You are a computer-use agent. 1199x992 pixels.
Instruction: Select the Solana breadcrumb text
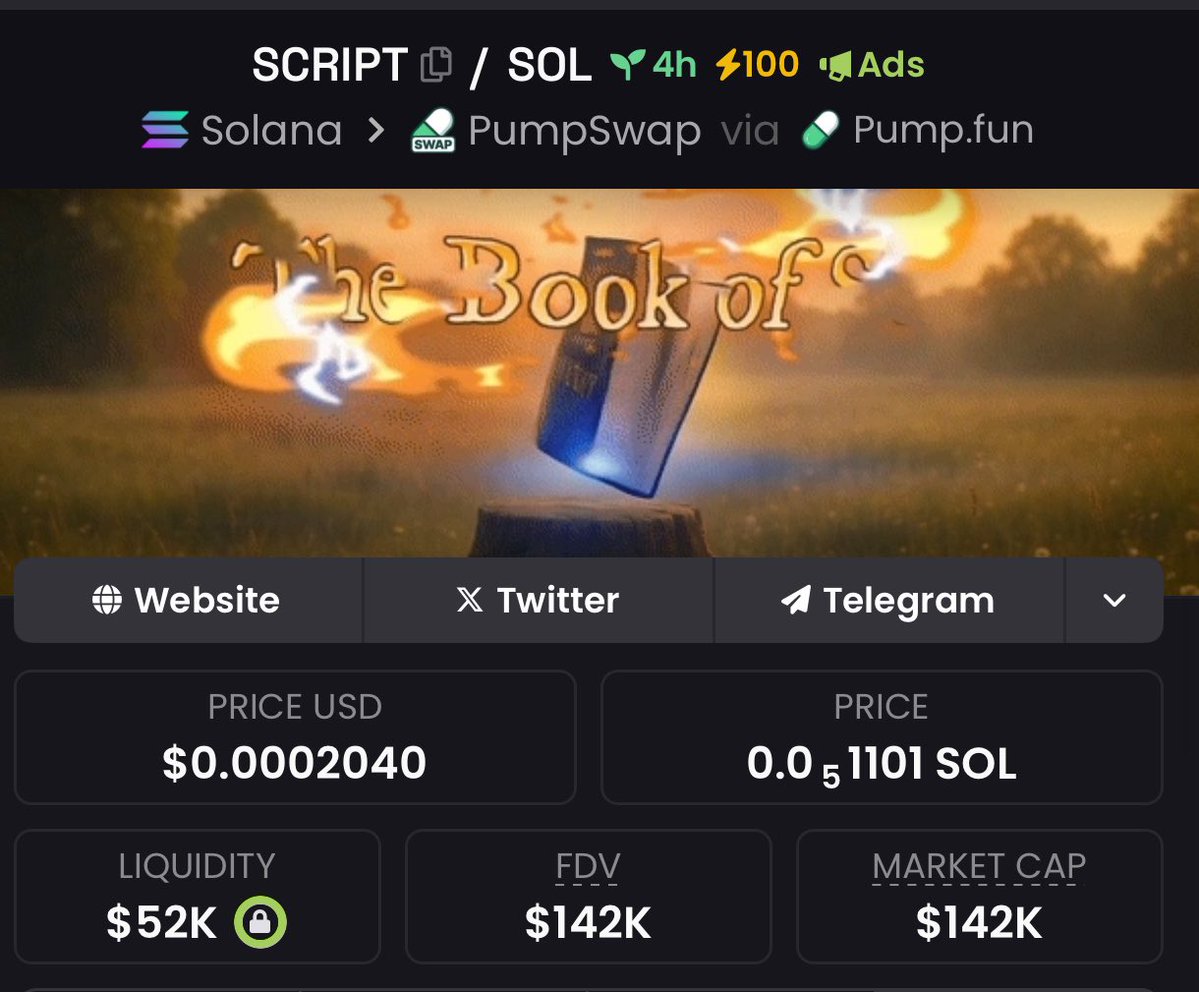[271, 130]
